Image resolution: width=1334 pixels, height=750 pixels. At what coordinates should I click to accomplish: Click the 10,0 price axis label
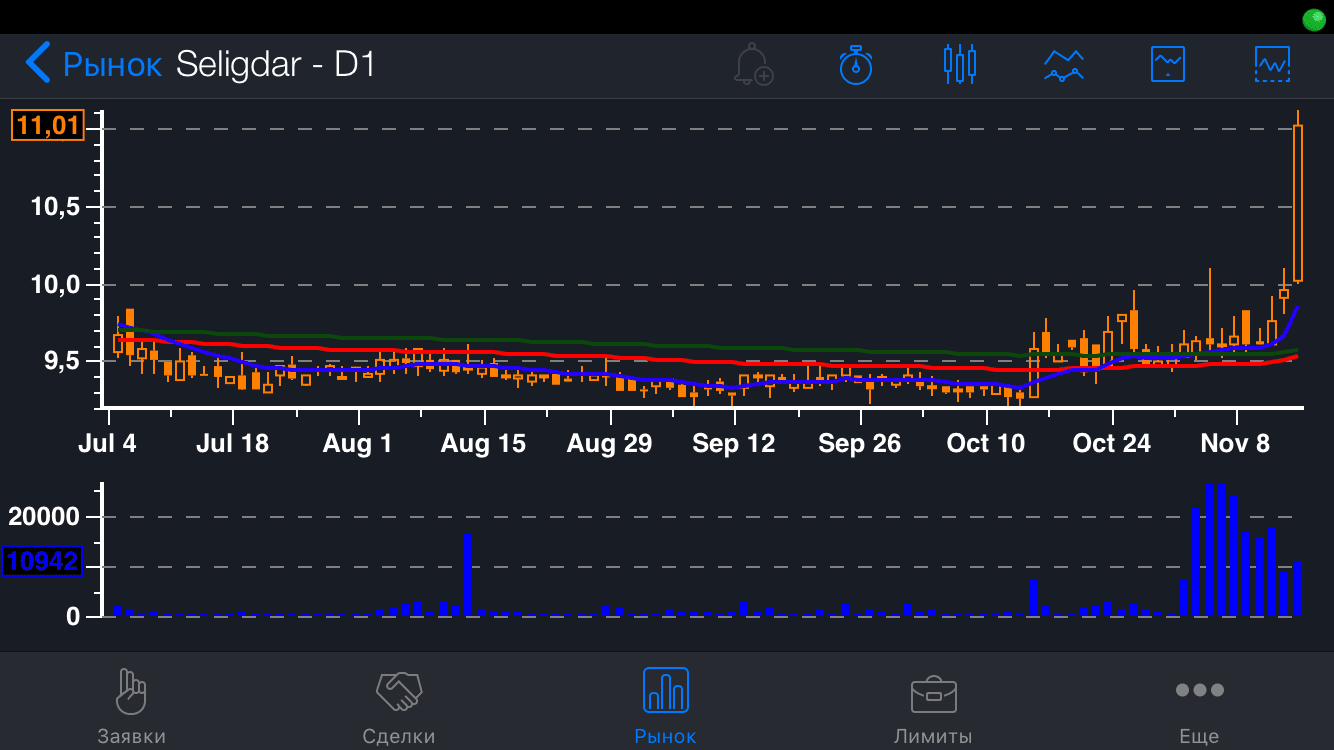57,284
